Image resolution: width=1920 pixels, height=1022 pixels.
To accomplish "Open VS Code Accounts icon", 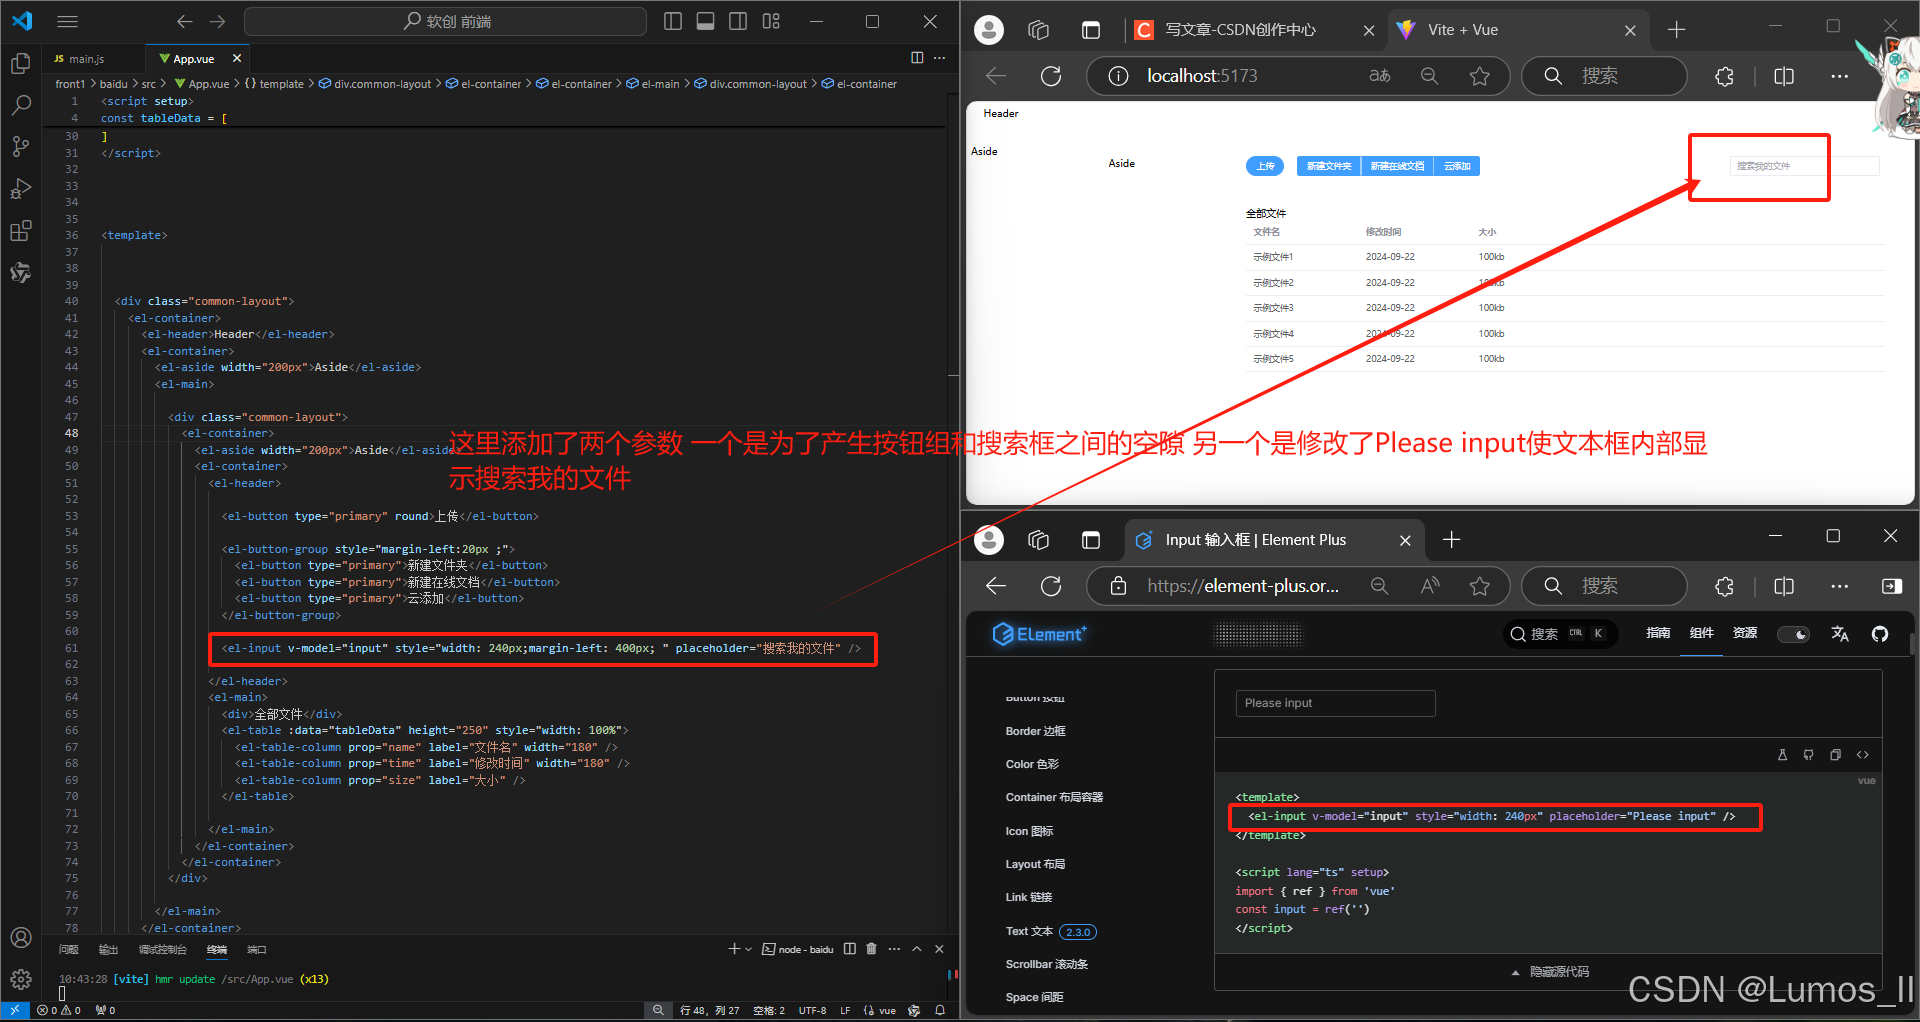I will pos(20,938).
